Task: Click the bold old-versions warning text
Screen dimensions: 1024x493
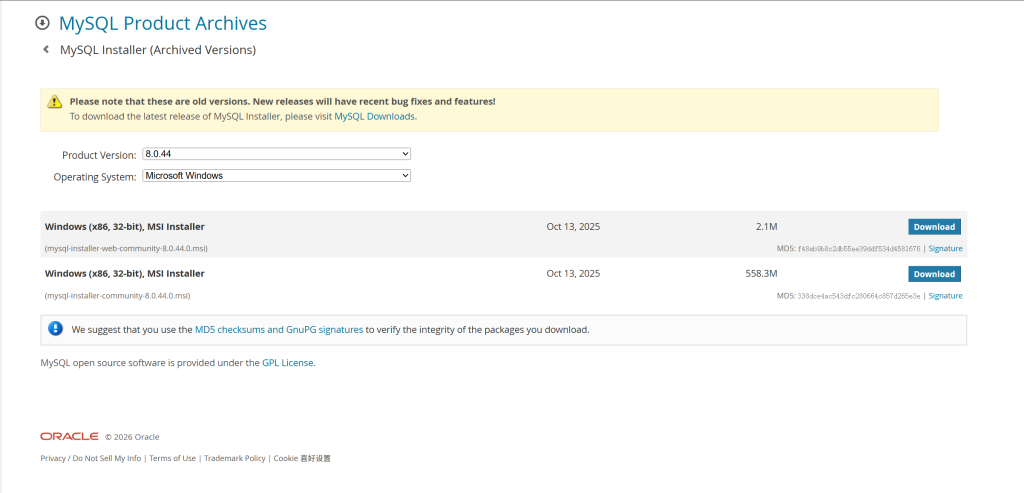Action: point(282,102)
